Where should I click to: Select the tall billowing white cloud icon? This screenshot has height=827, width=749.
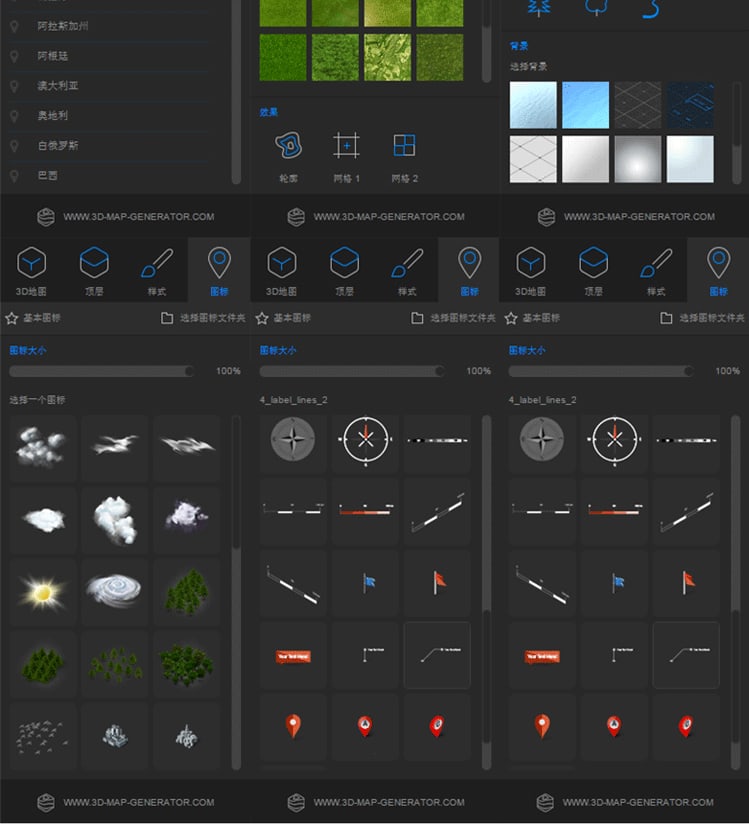pyautogui.click(x=115, y=519)
